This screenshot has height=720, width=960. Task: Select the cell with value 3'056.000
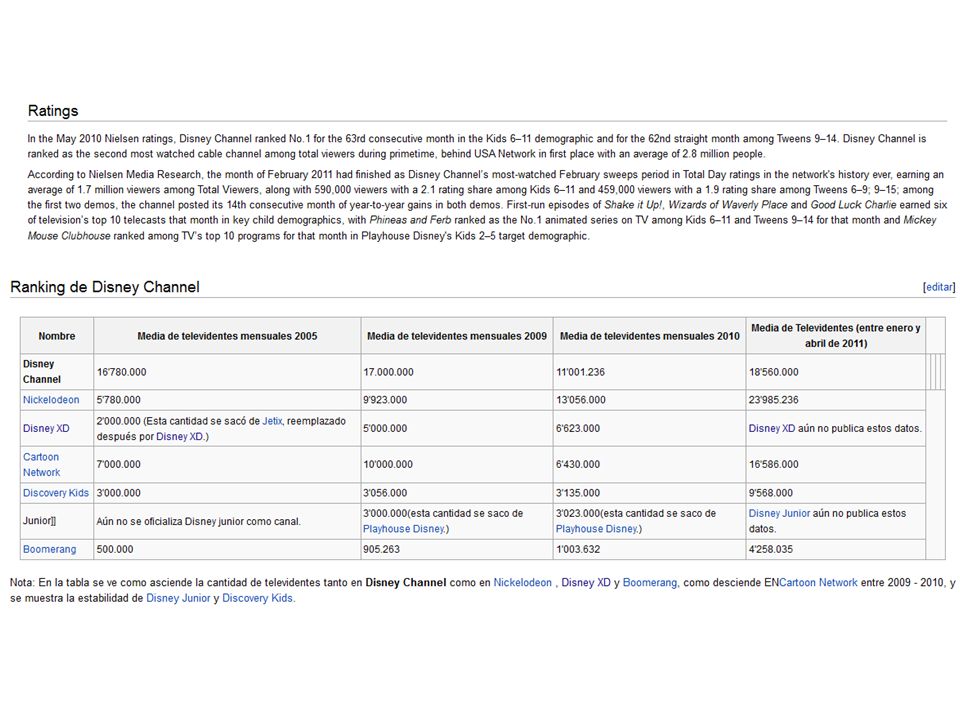pyautogui.click(x=457, y=493)
